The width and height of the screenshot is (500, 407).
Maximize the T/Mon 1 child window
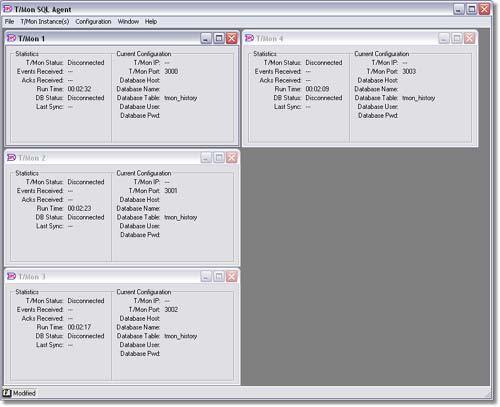(219, 39)
